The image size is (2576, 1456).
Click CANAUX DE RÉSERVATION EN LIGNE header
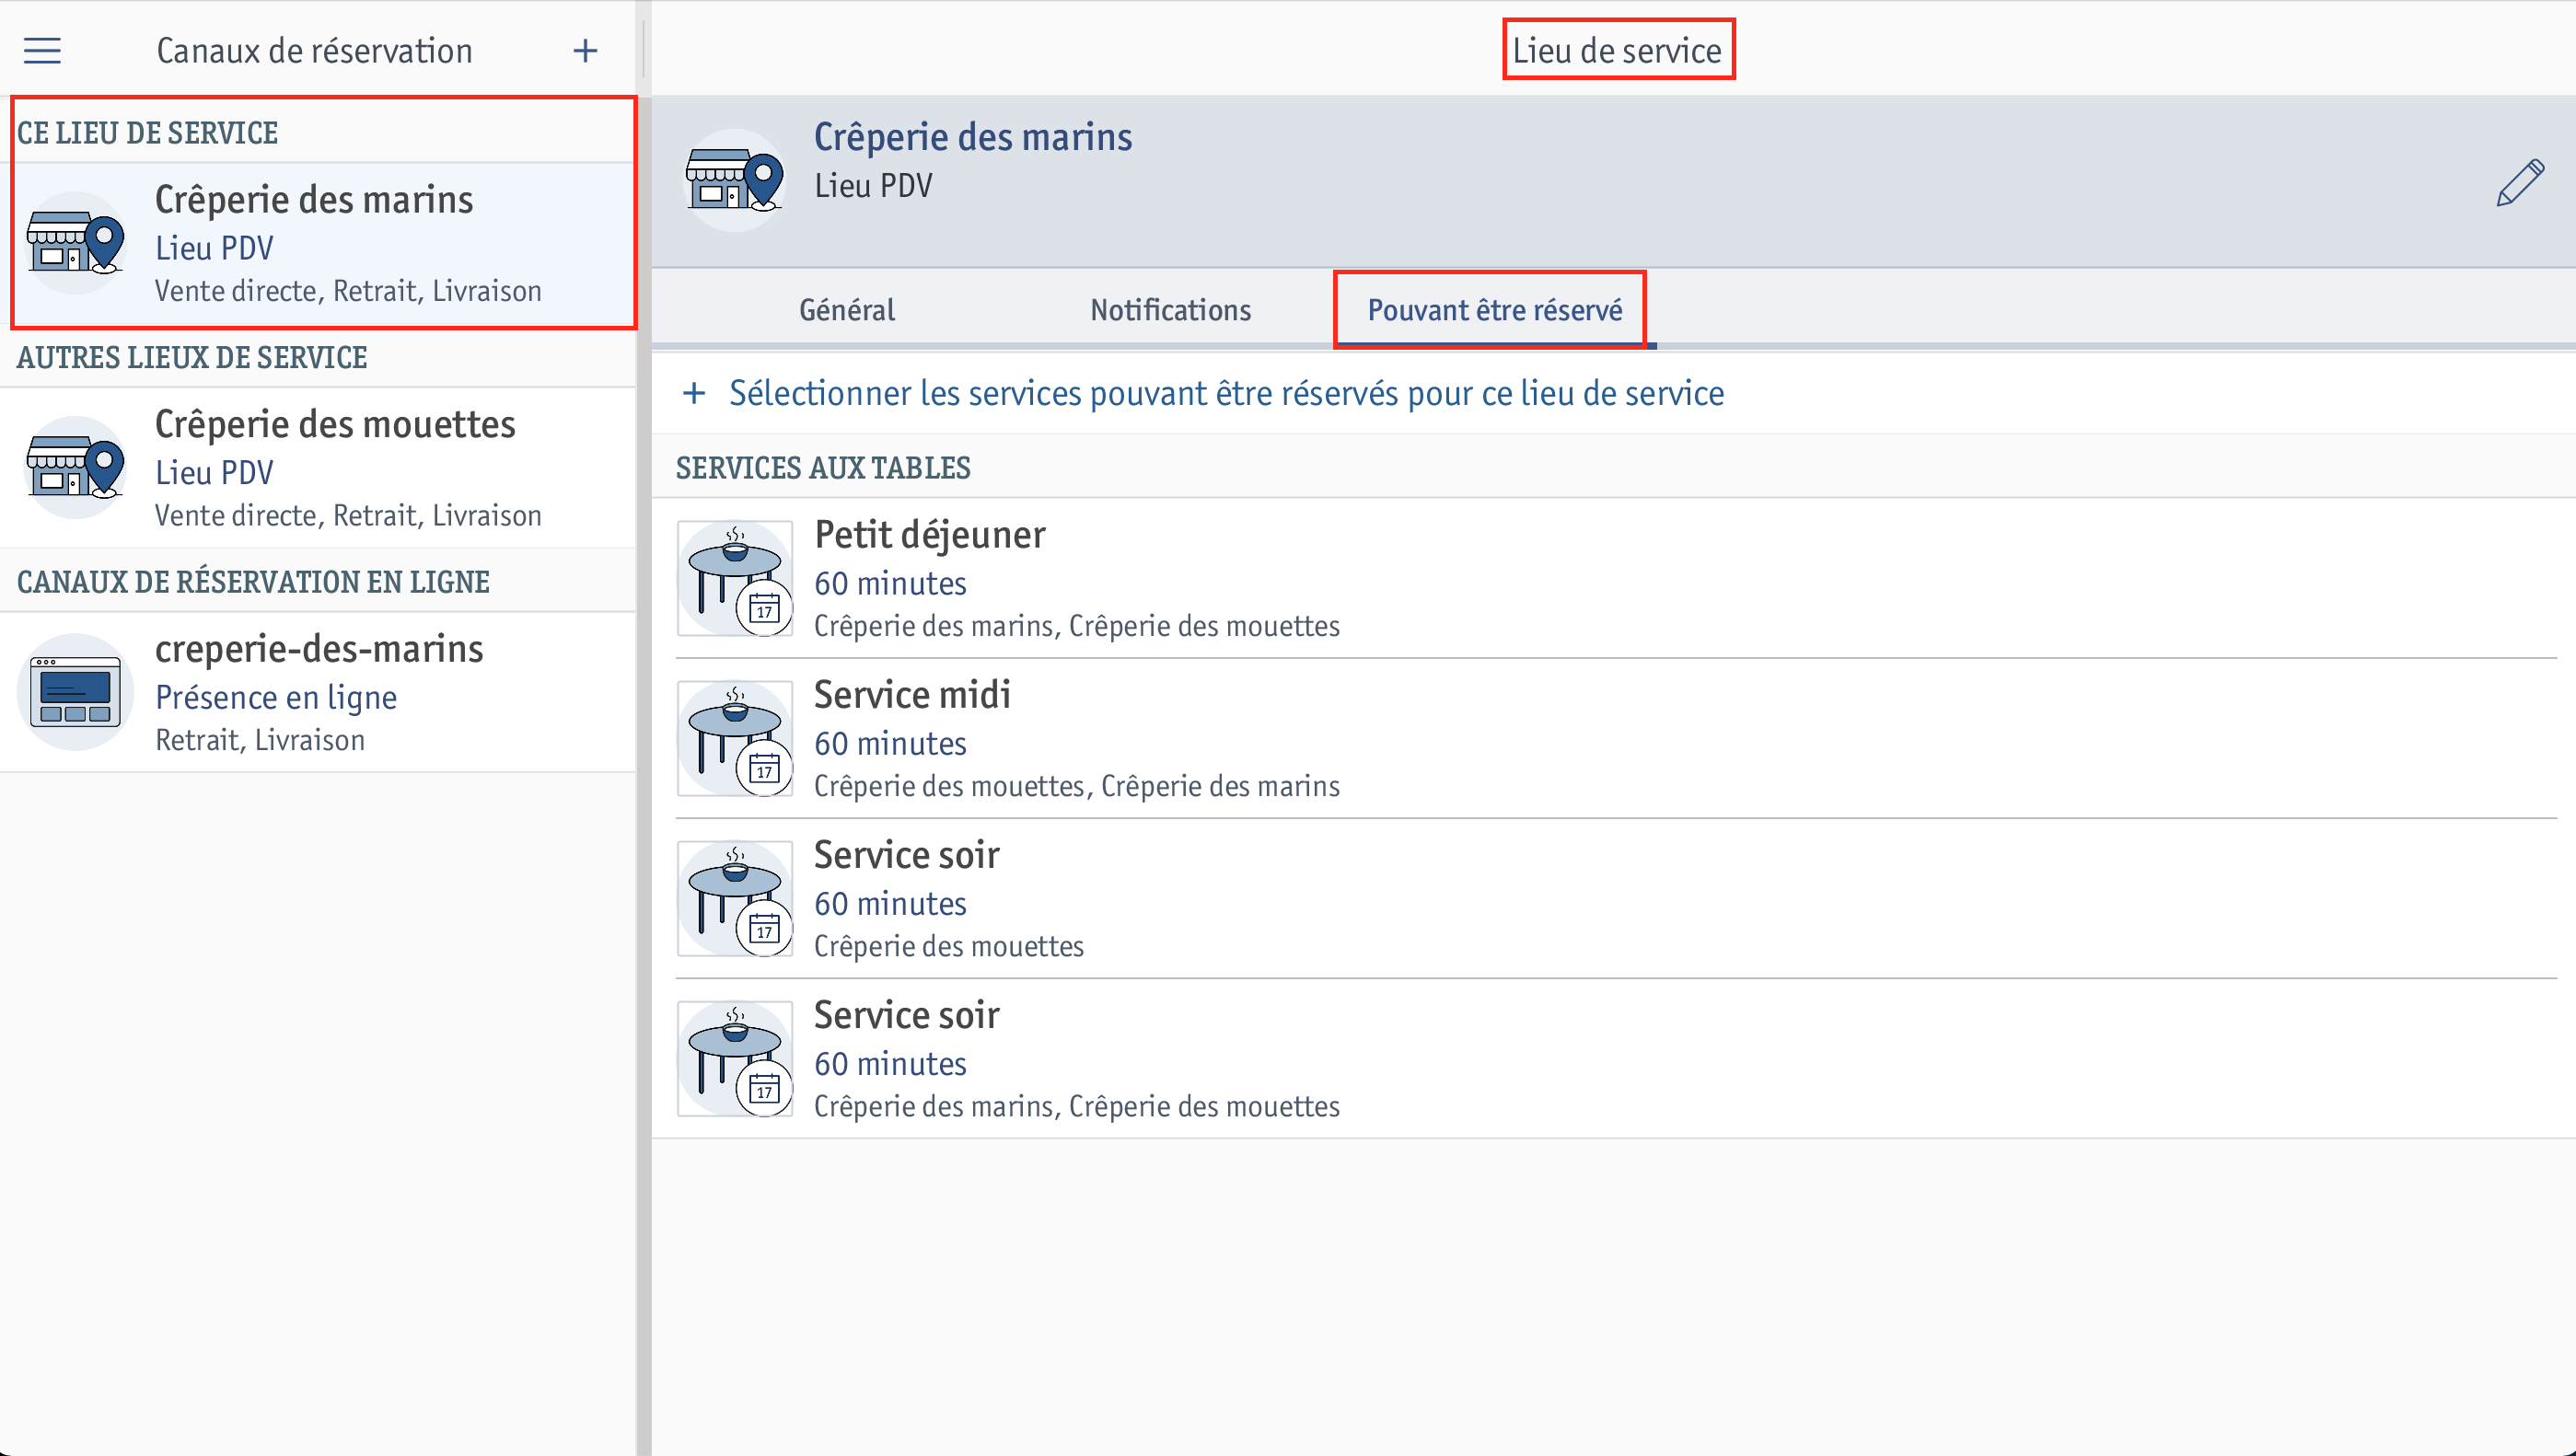pyautogui.click(x=253, y=582)
